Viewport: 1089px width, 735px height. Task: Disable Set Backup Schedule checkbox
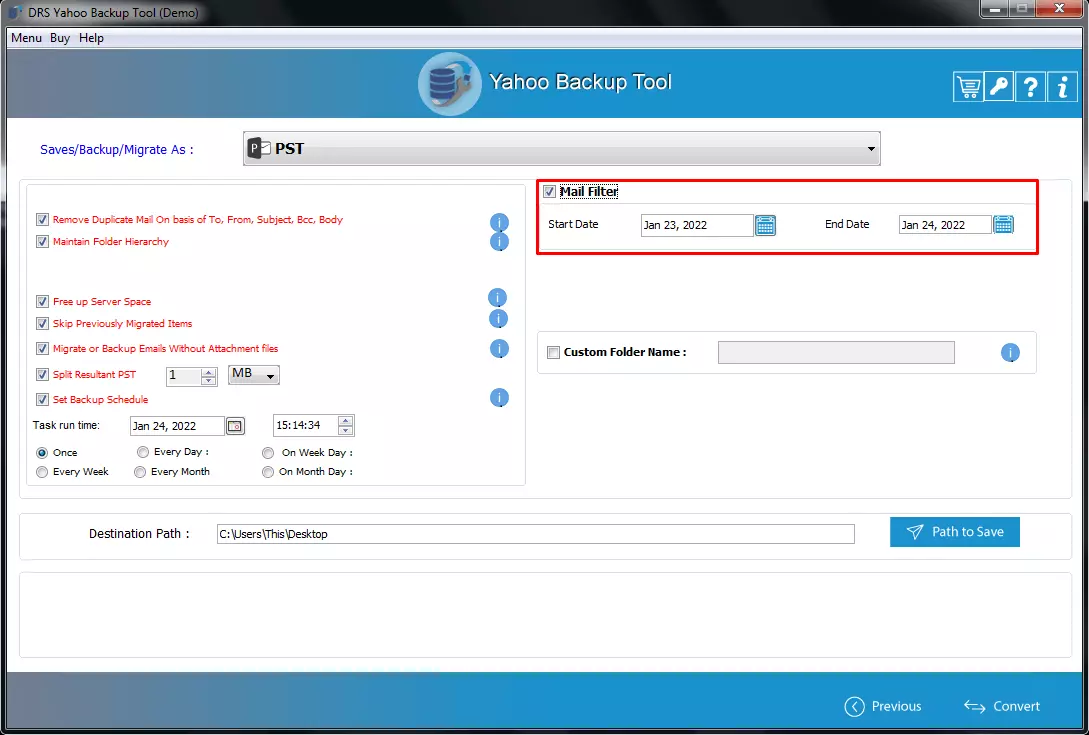[x=42, y=399]
